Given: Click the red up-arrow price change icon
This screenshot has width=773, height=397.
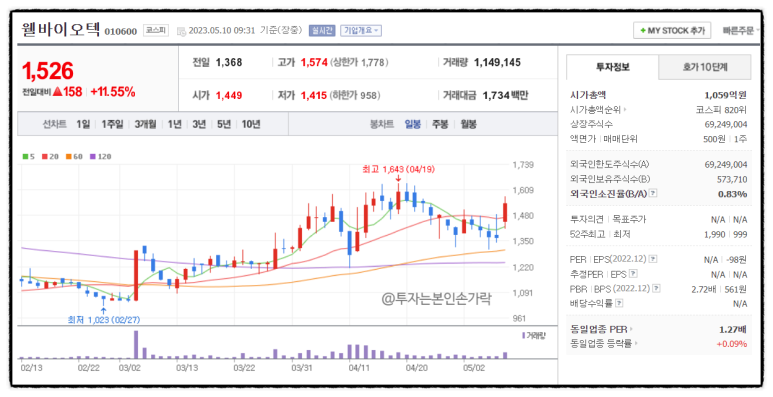Looking at the screenshot, I should coord(57,92).
